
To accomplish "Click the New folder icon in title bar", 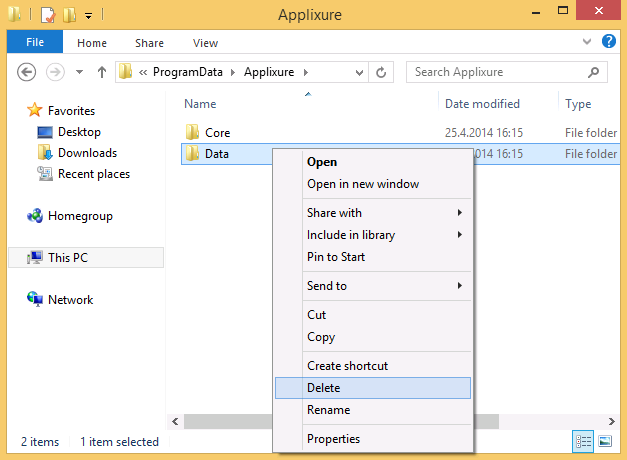I will [70, 15].
